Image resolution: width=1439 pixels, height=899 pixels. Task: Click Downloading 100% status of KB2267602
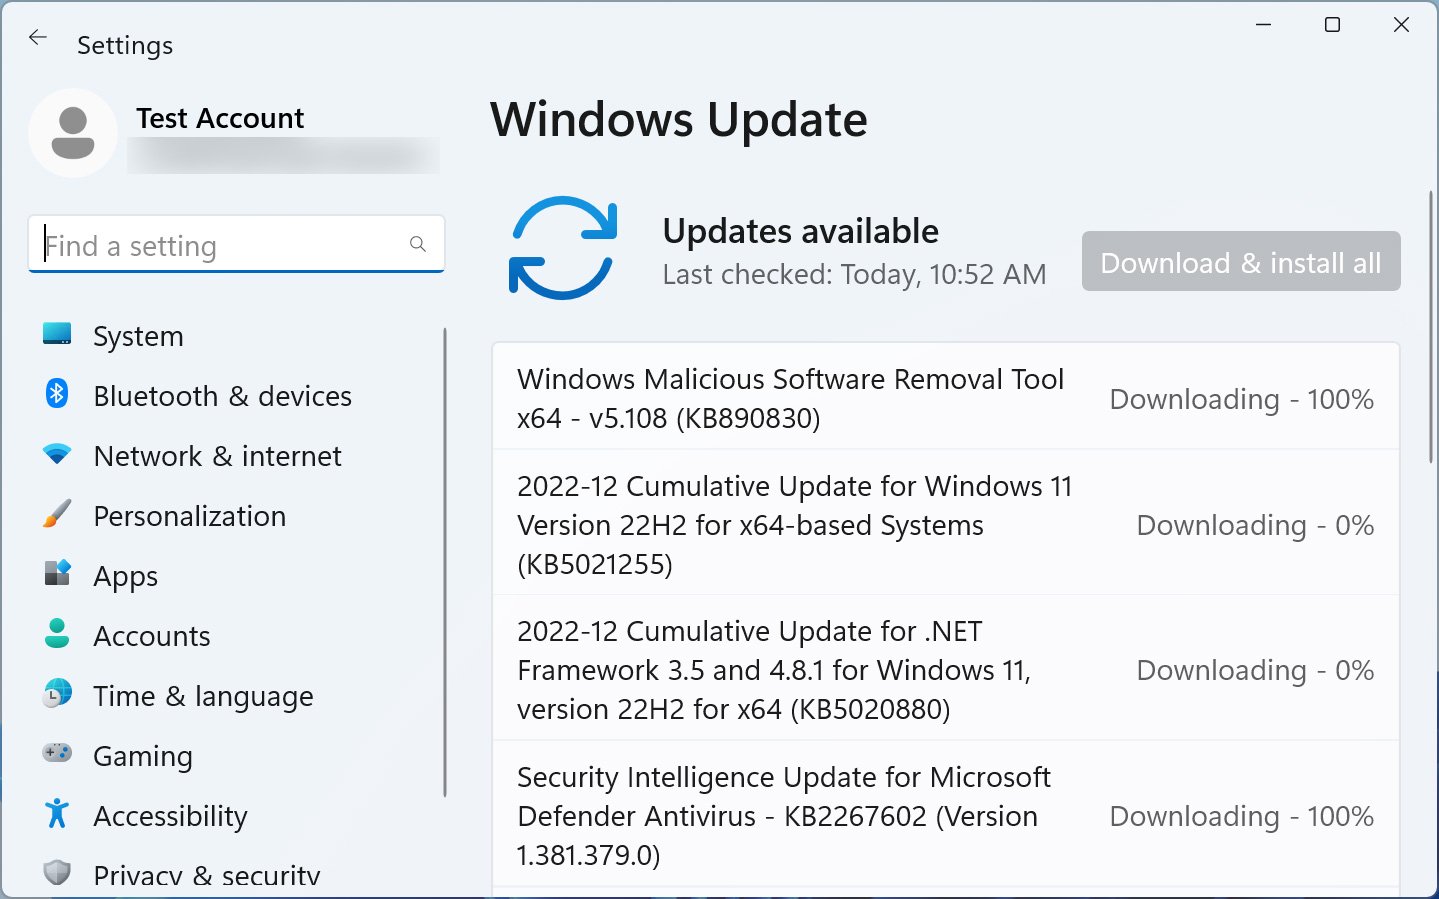point(1241,816)
